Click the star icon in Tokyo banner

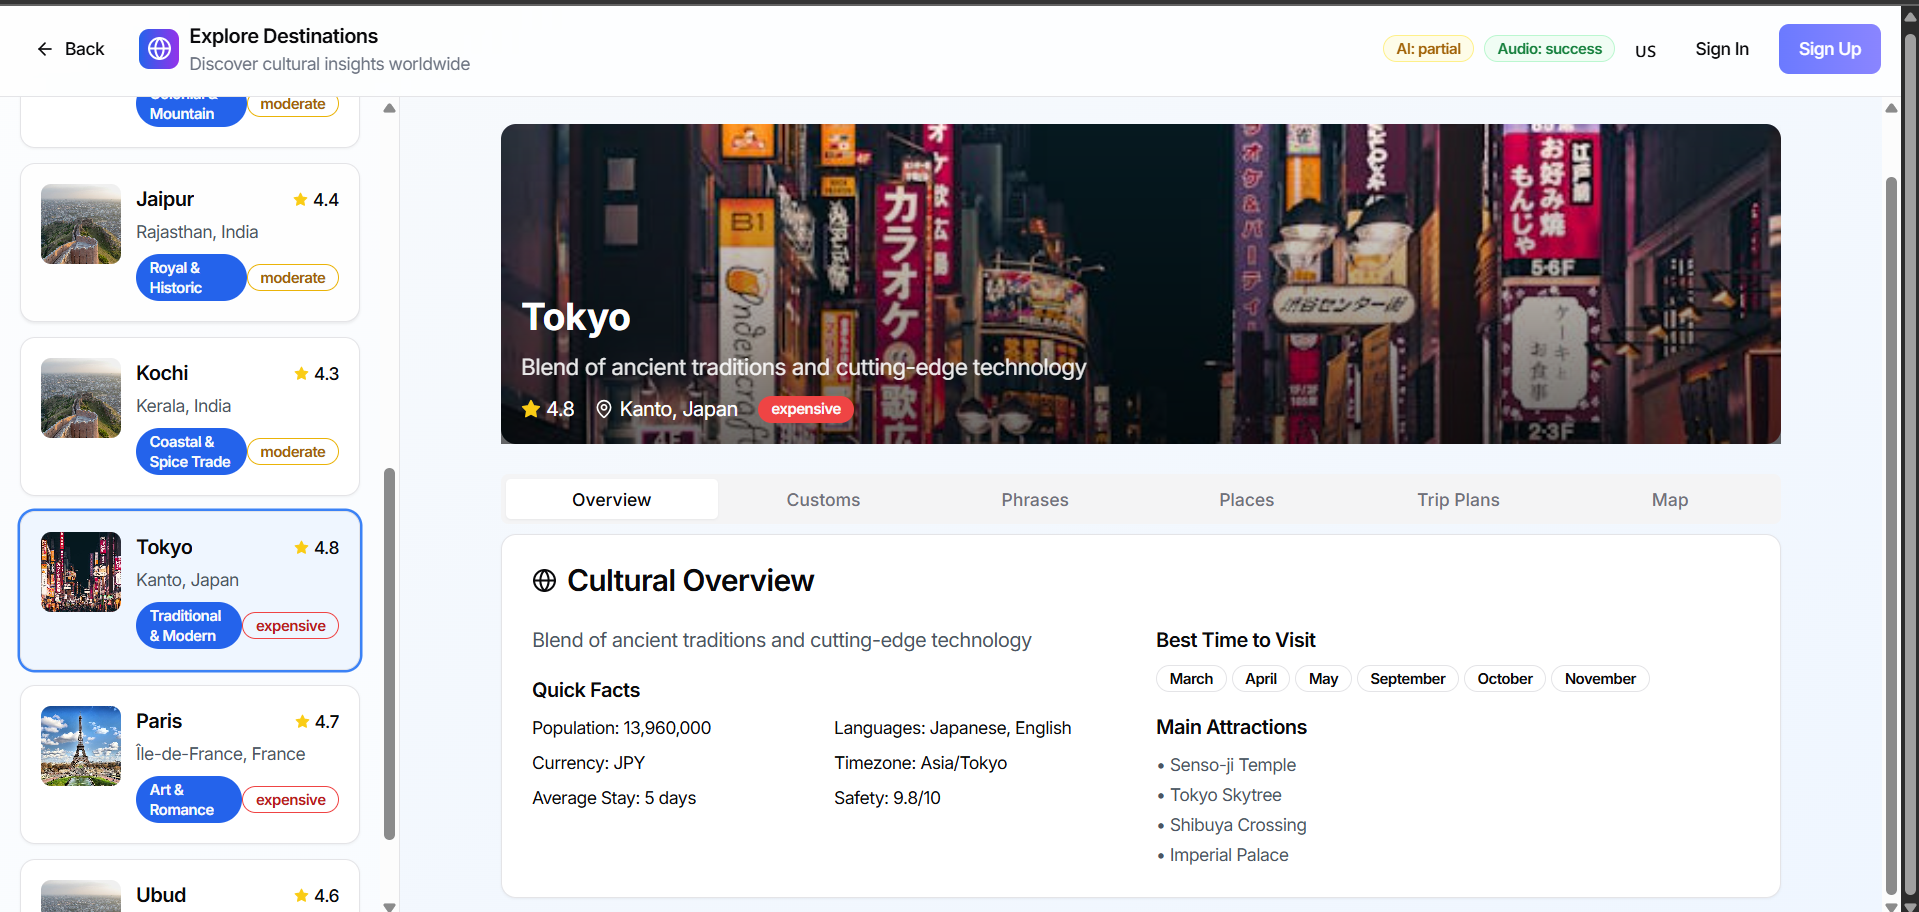click(x=531, y=409)
